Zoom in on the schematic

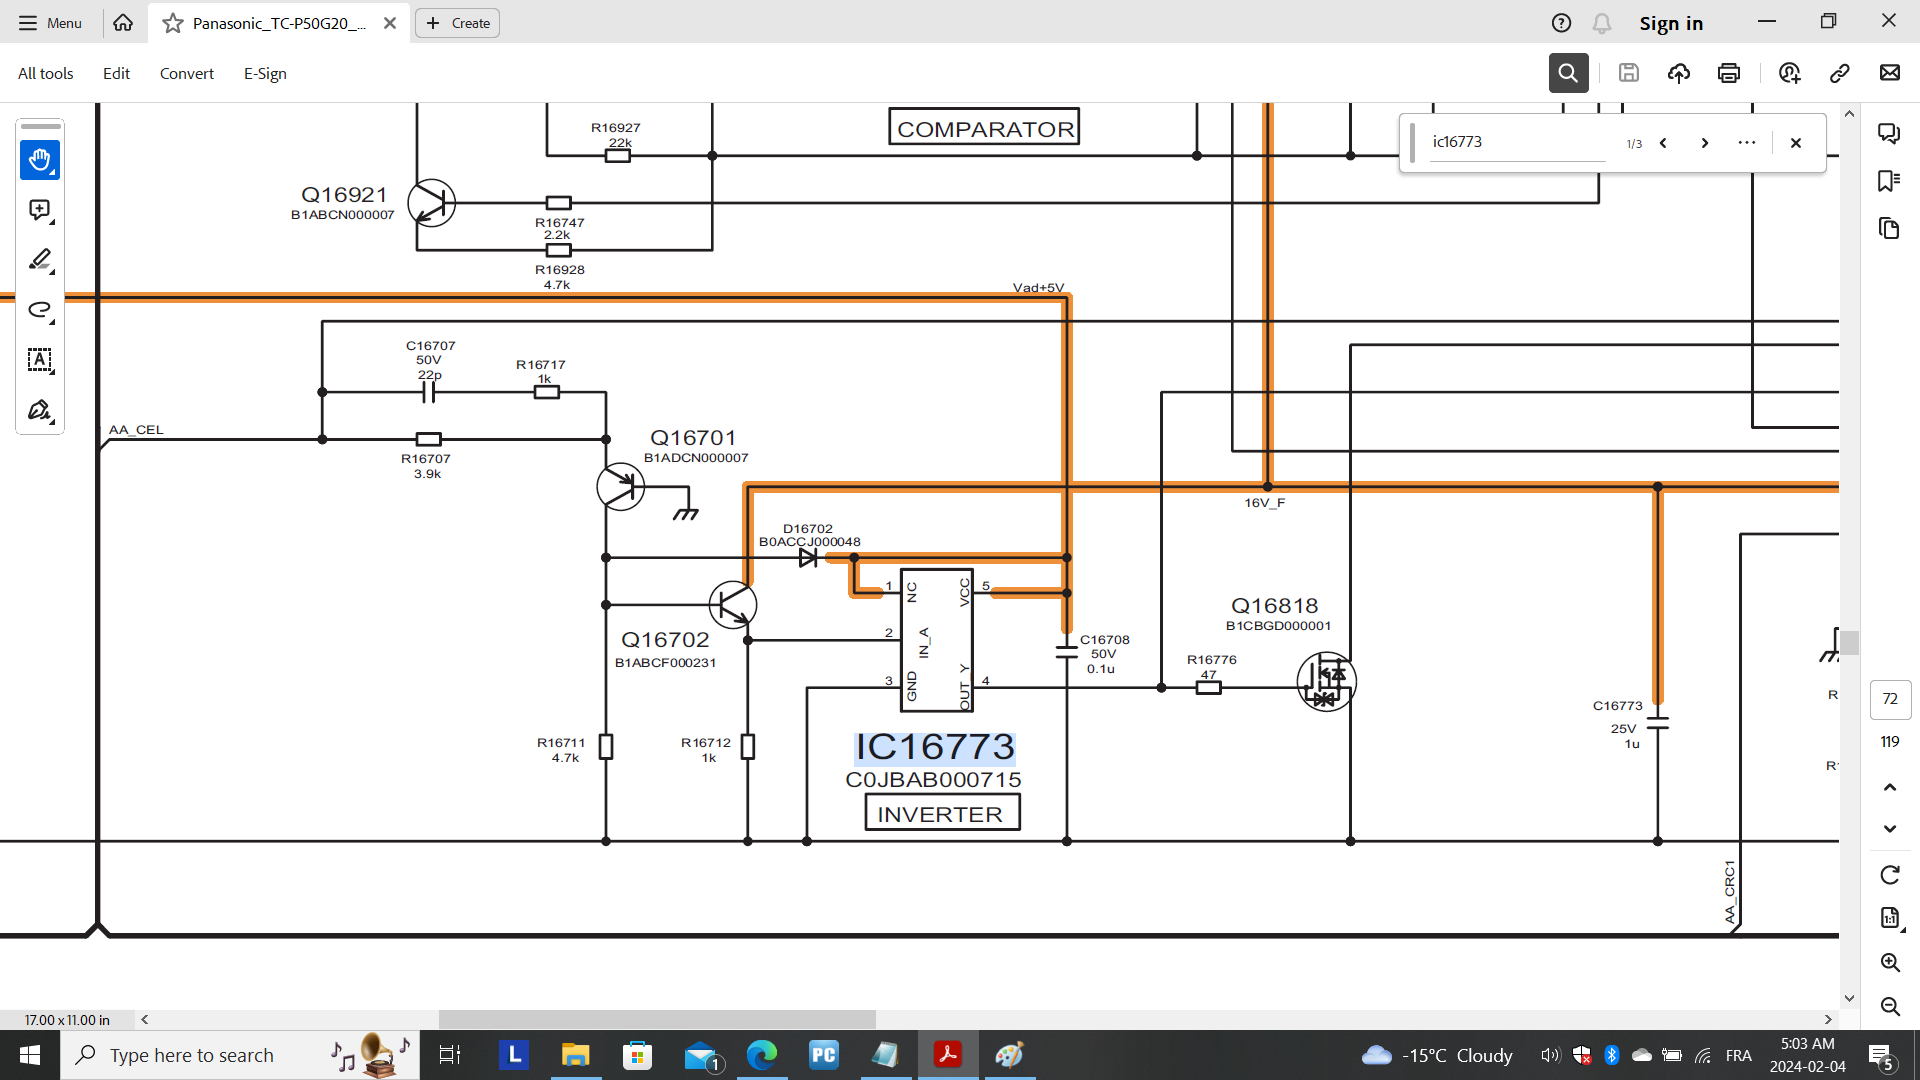[1889, 962]
